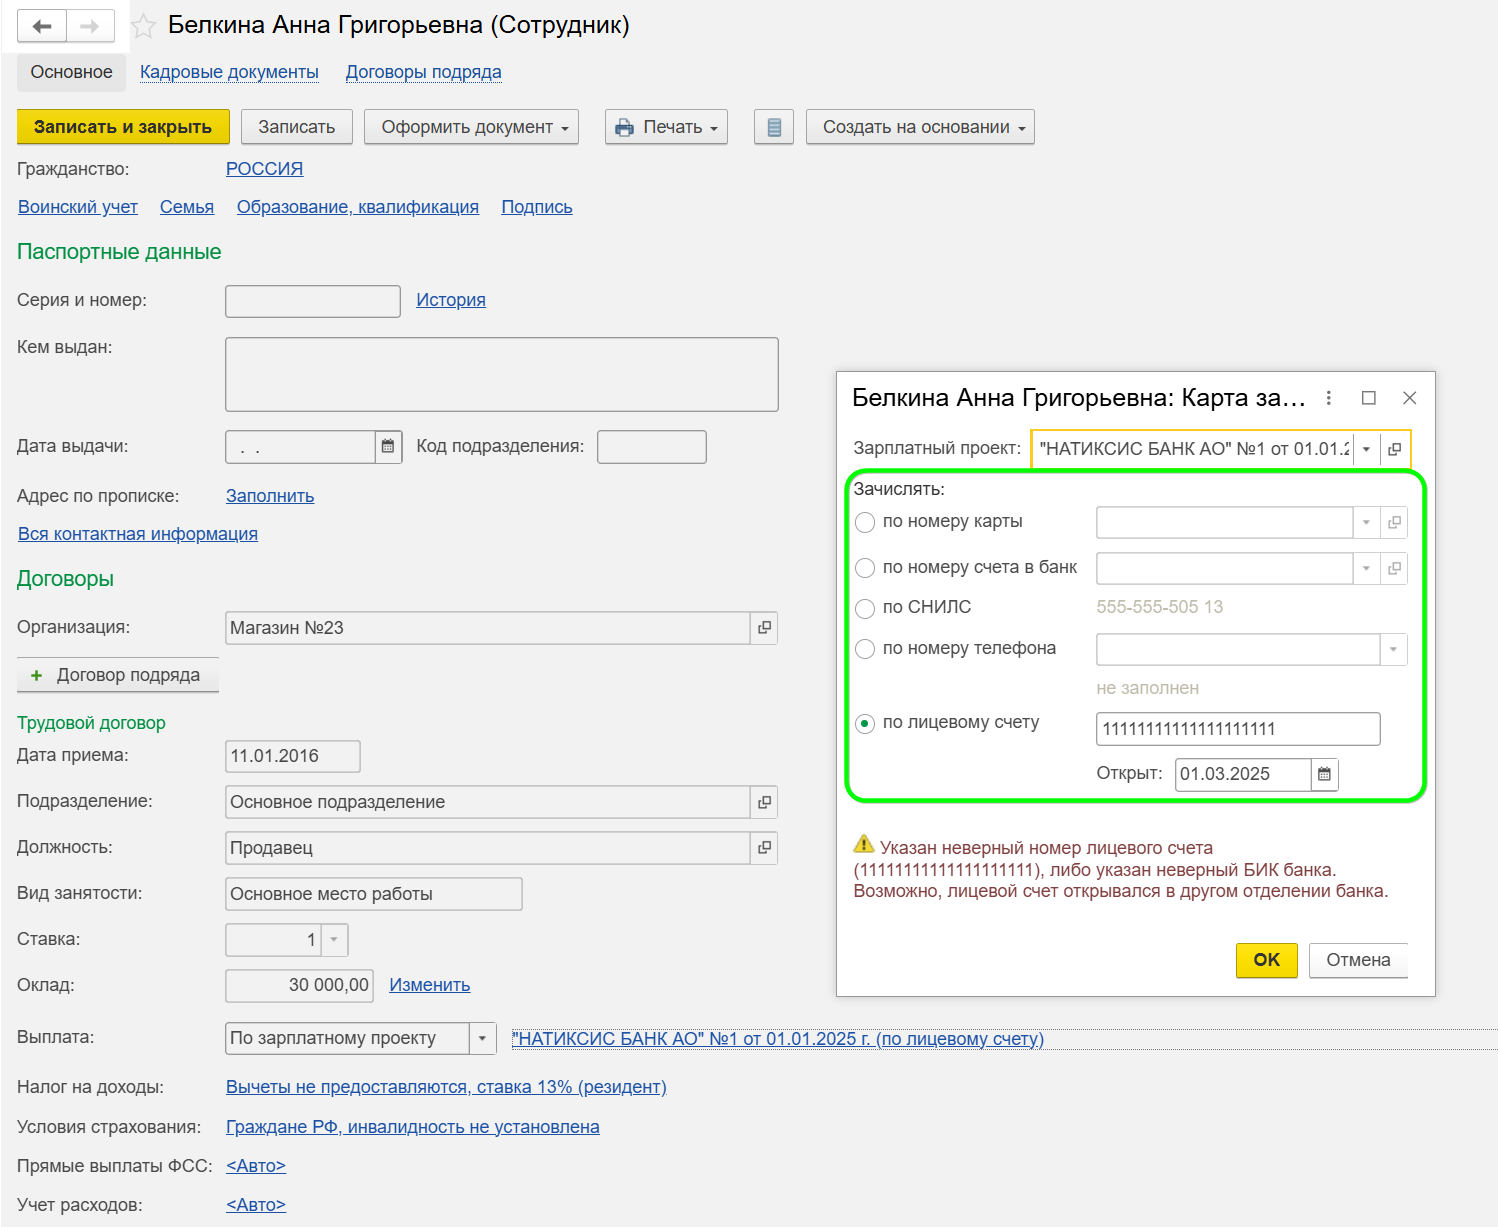Close the salary card dialog
This screenshot has width=1498, height=1227.
1410,398
